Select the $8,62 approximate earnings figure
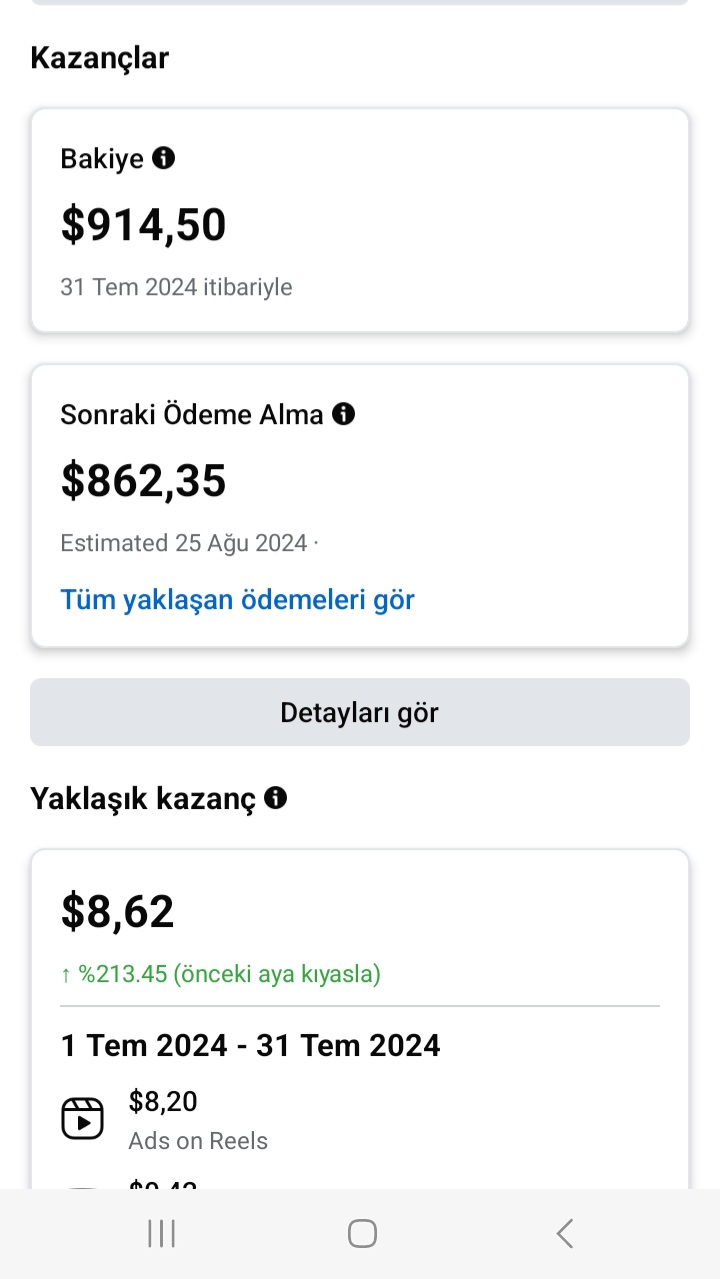Screen dimensions: 720x1279 tap(118, 911)
